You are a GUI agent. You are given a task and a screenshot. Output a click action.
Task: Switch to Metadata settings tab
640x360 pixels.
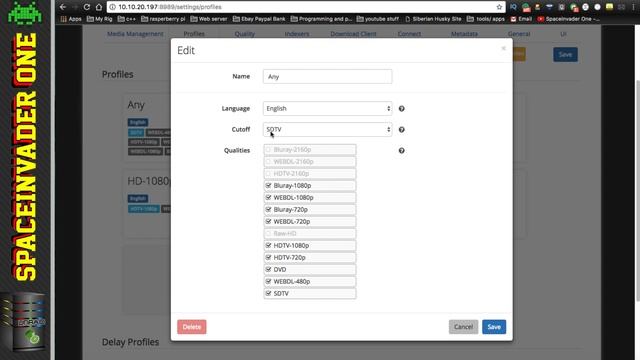click(464, 34)
